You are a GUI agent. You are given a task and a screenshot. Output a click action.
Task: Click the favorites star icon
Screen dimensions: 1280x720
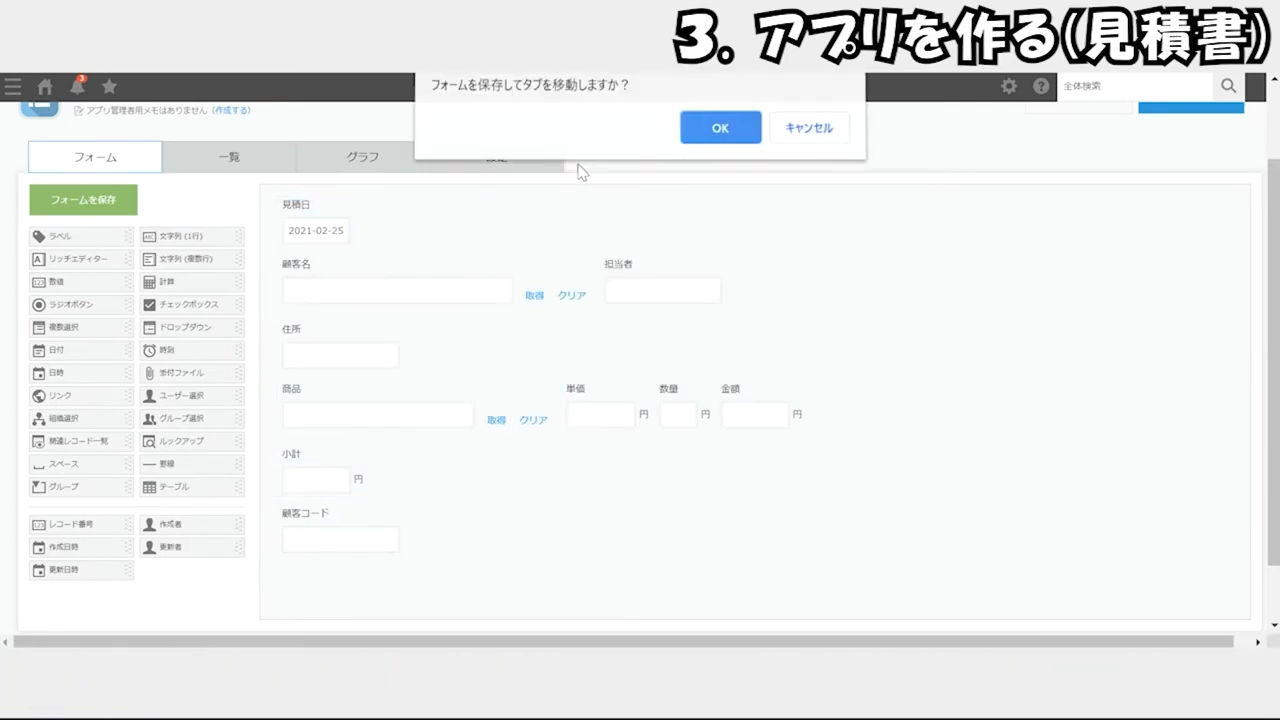(x=109, y=87)
